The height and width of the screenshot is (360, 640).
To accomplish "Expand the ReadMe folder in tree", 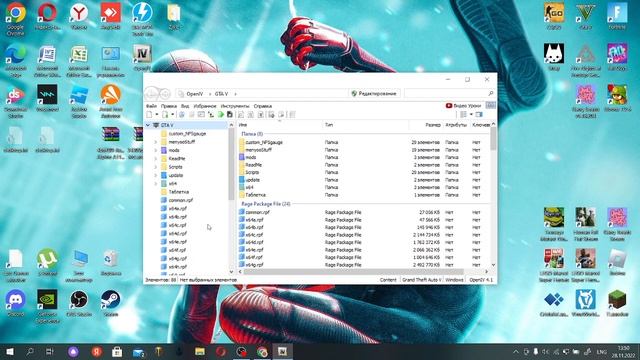I will (156, 158).
